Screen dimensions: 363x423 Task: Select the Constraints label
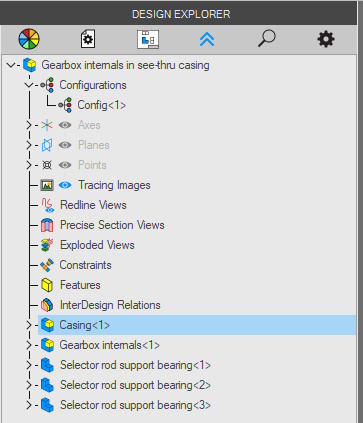(86, 265)
